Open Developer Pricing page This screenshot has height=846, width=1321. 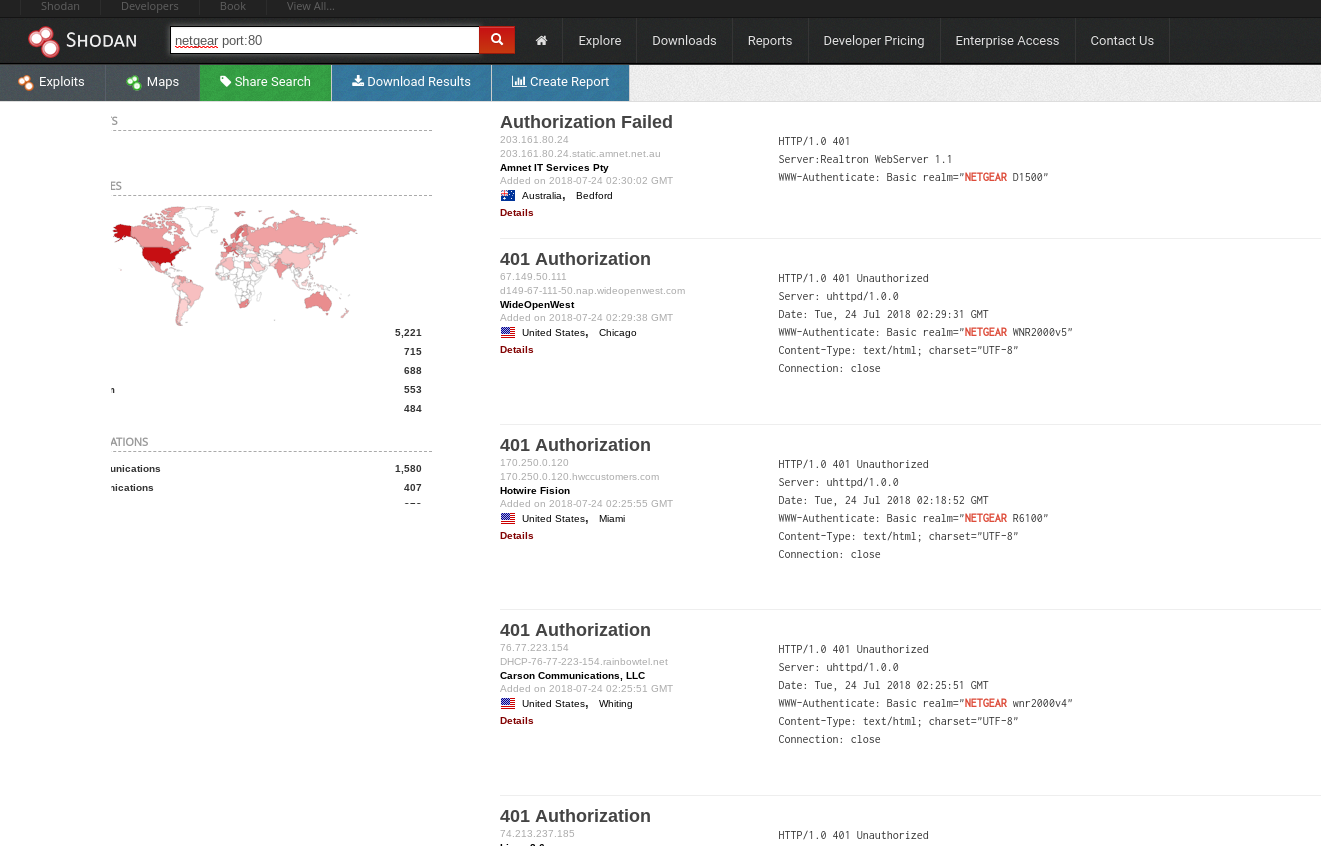(874, 41)
